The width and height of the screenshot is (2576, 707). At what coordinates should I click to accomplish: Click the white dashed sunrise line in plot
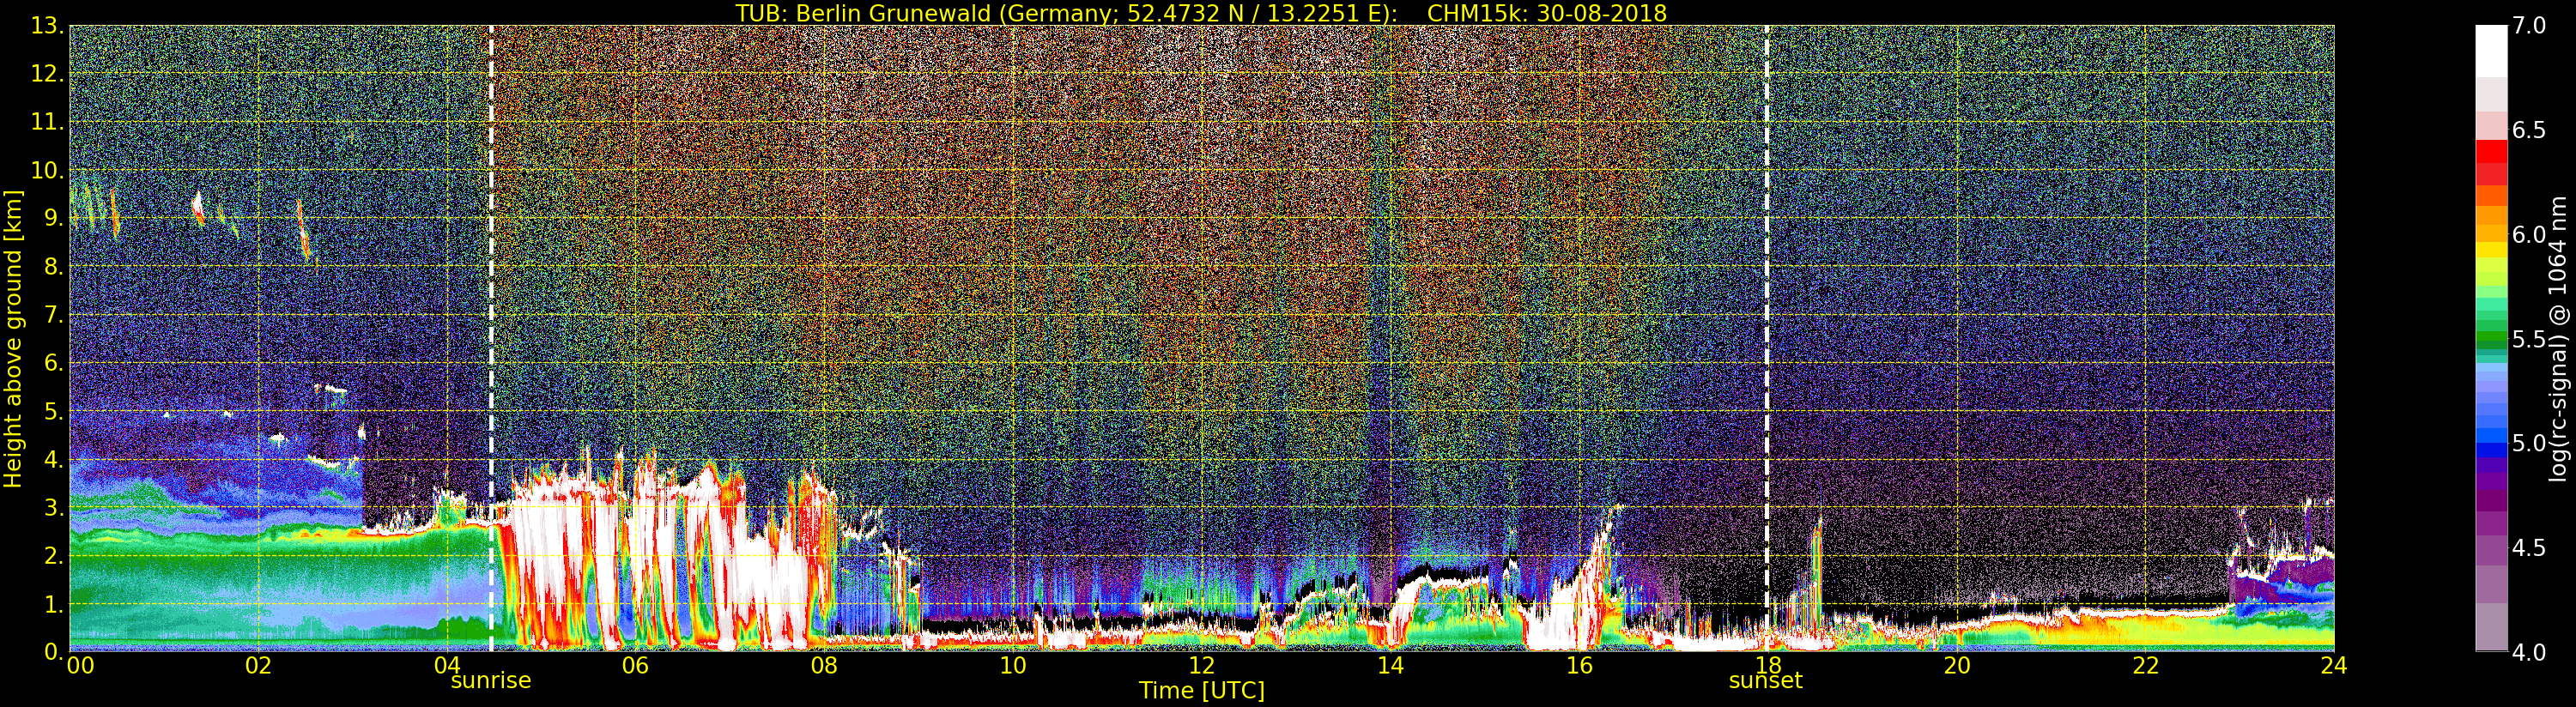point(491,300)
